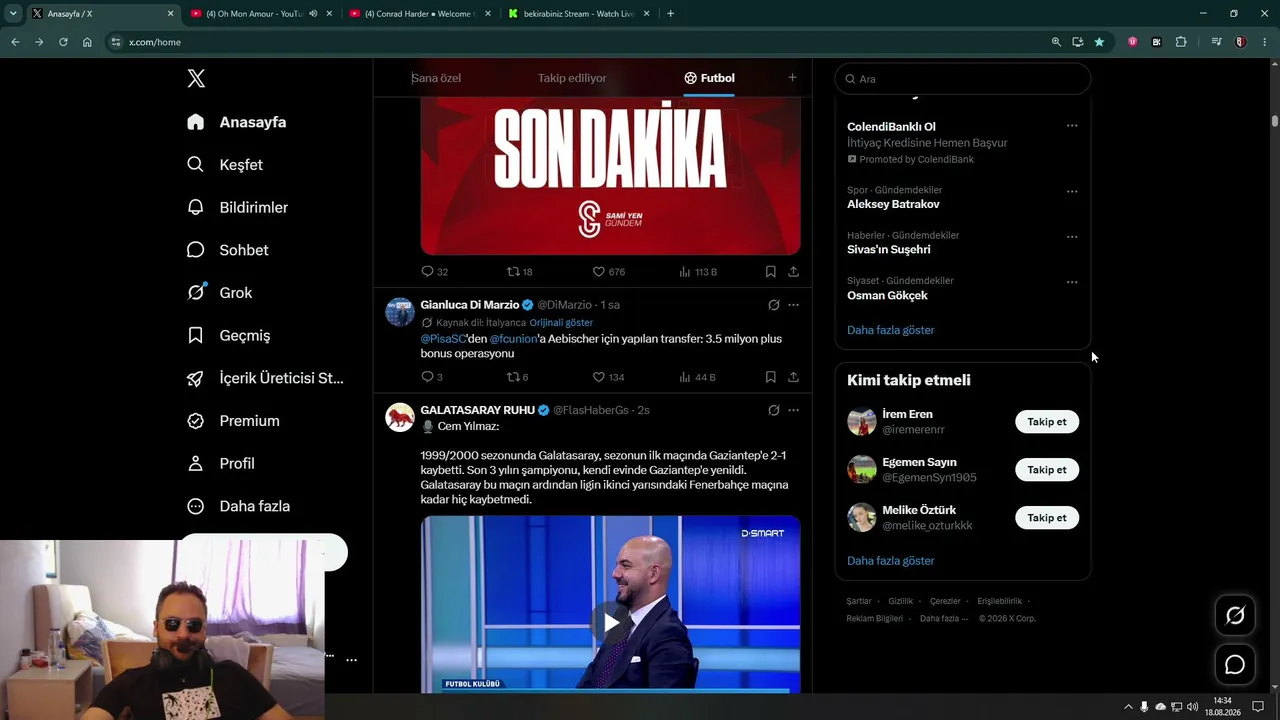Screen dimensions: 1280x720
Task: Play the GALATASARAY RUHU video
Action: coord(610,624)
